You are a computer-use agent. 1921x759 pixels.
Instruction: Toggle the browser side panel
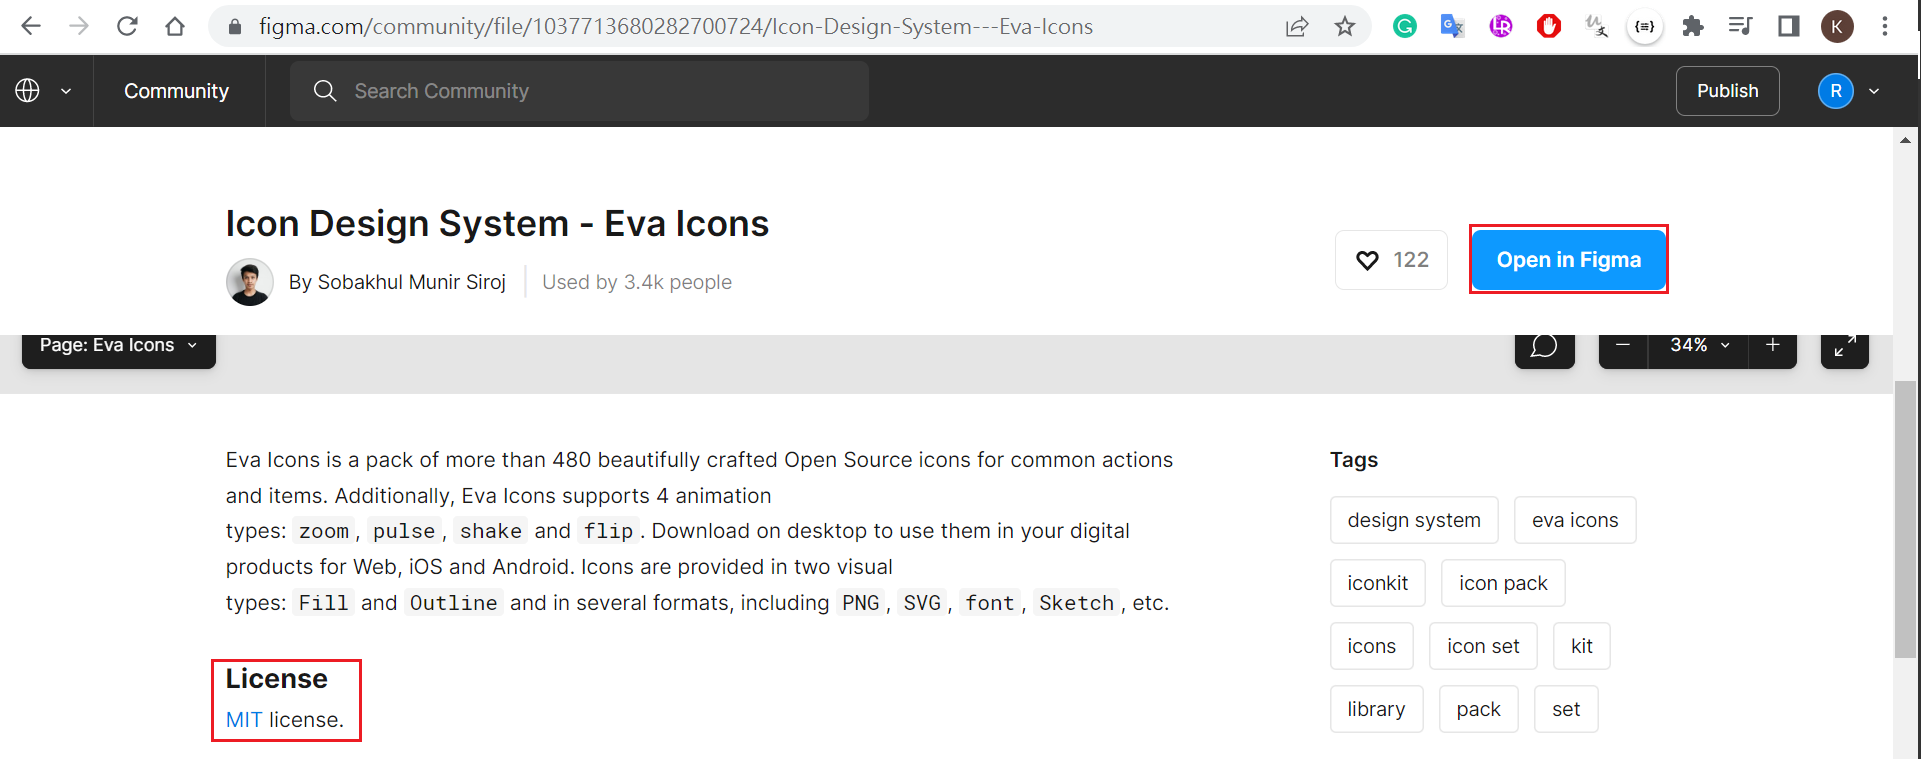pos(1789,27)
